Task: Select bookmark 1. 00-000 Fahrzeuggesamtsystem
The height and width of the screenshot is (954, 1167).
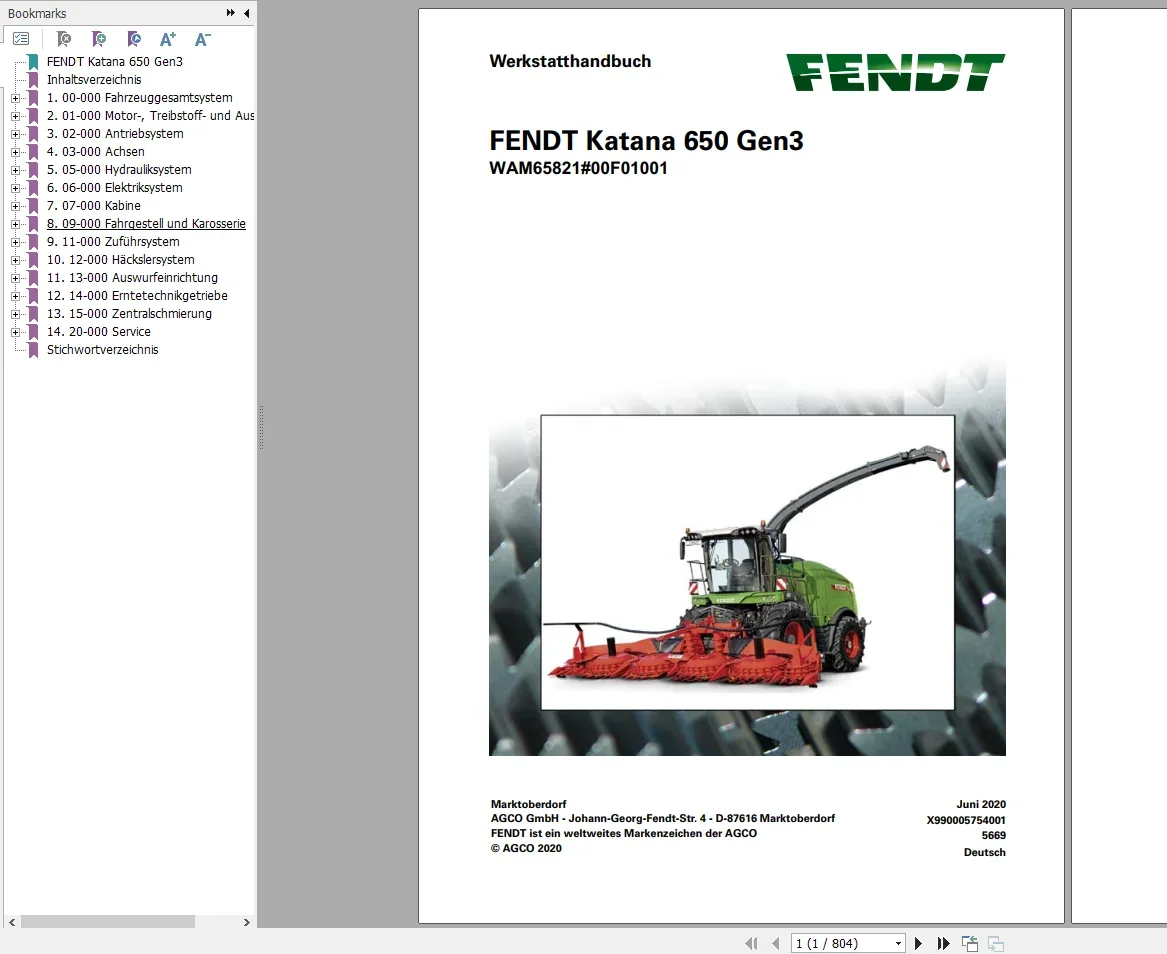Action: 140,97
